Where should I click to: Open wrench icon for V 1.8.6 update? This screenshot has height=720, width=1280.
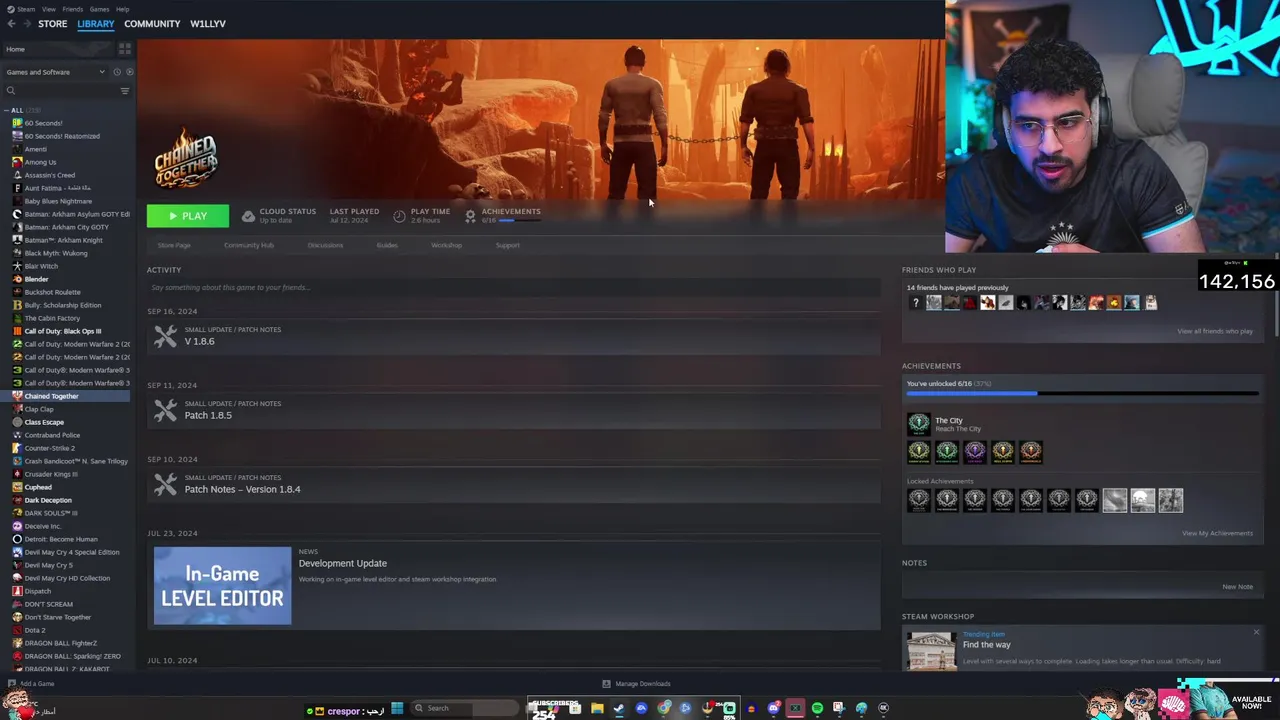pyautogui.click(x=165, y=337)
